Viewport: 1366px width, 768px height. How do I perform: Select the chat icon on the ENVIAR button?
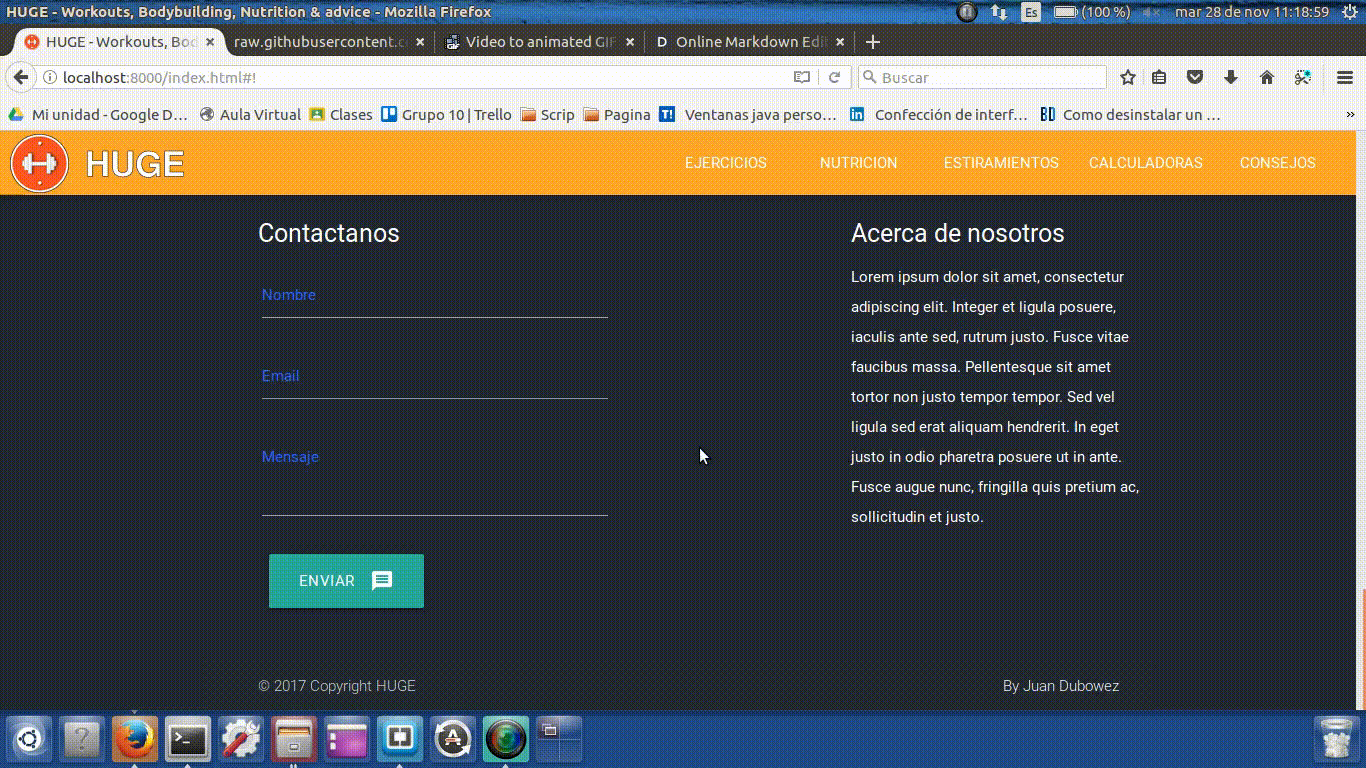point(382,581)
